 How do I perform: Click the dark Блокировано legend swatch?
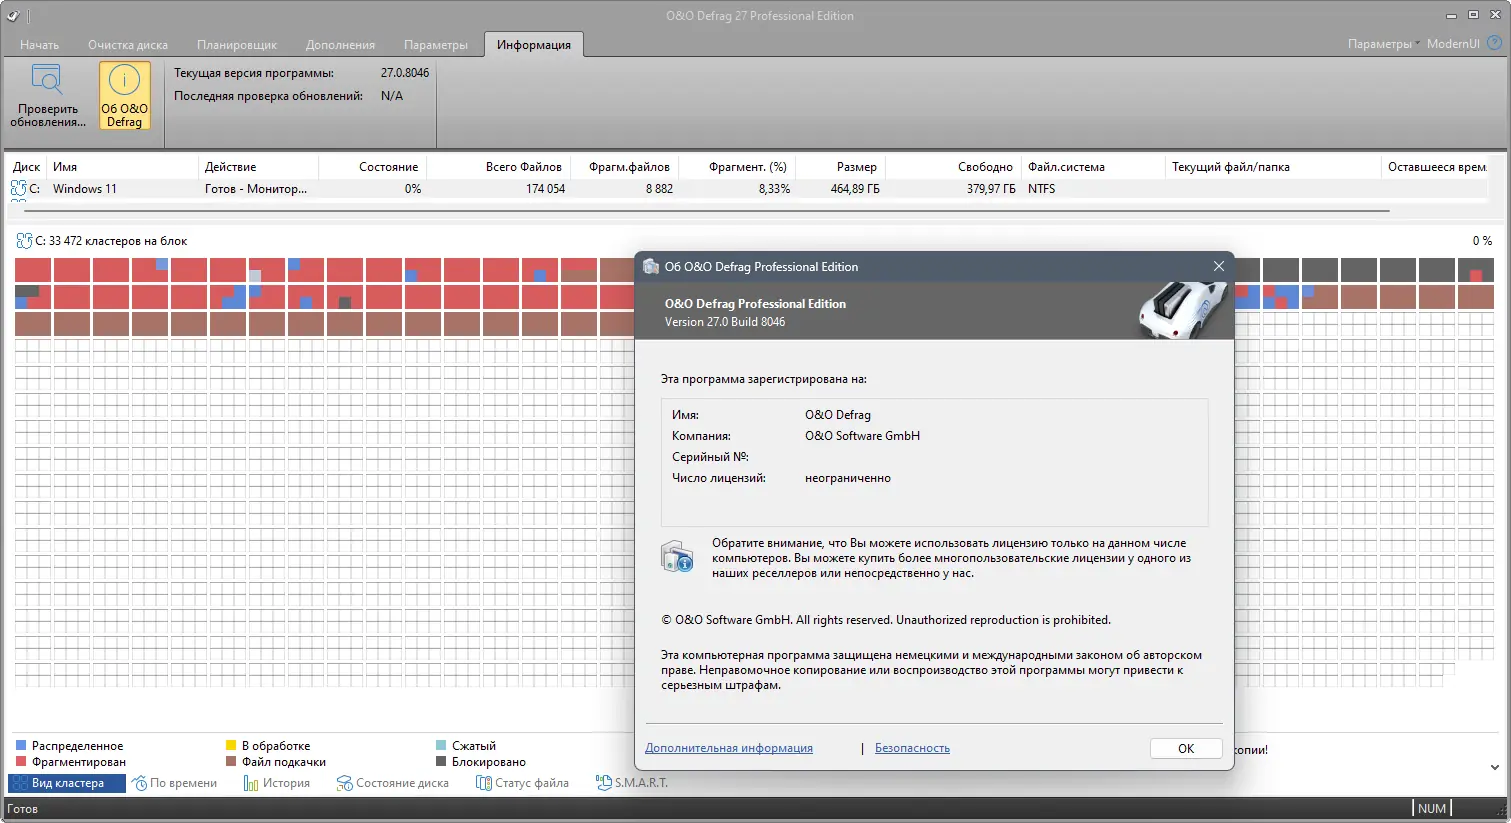pos(441,762)
